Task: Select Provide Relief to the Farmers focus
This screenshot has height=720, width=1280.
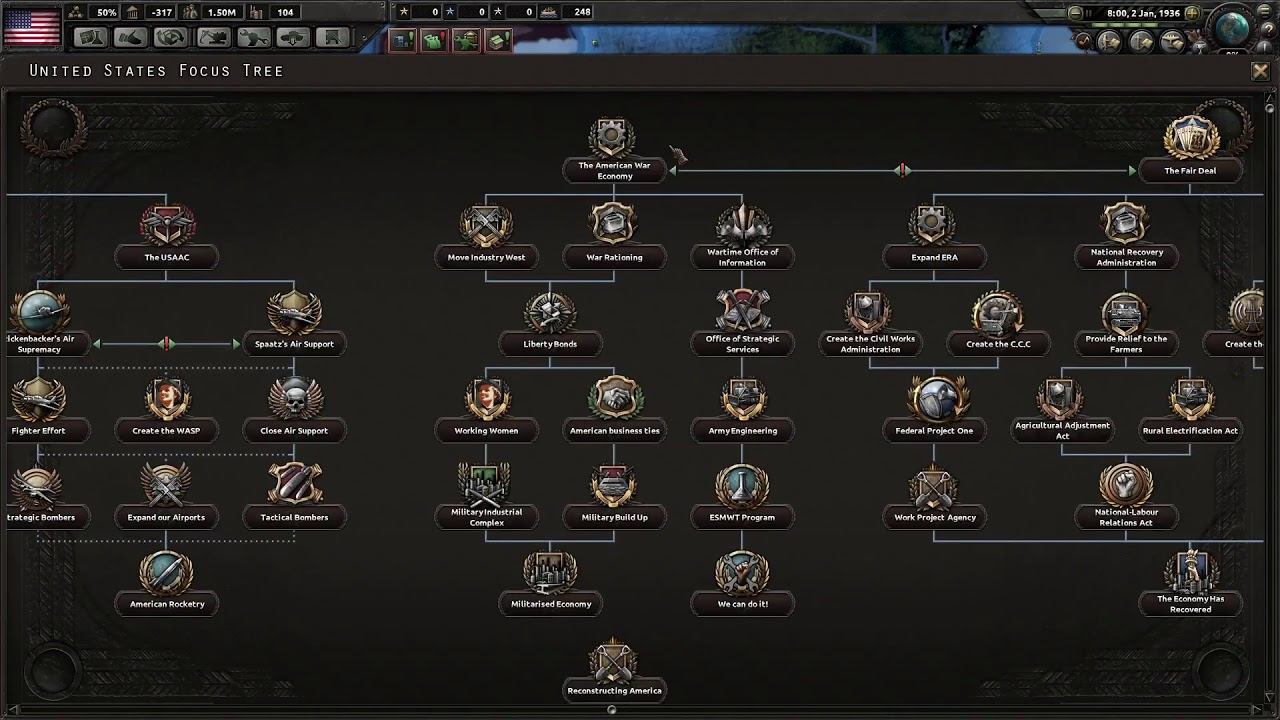Action: [1126, 324]
